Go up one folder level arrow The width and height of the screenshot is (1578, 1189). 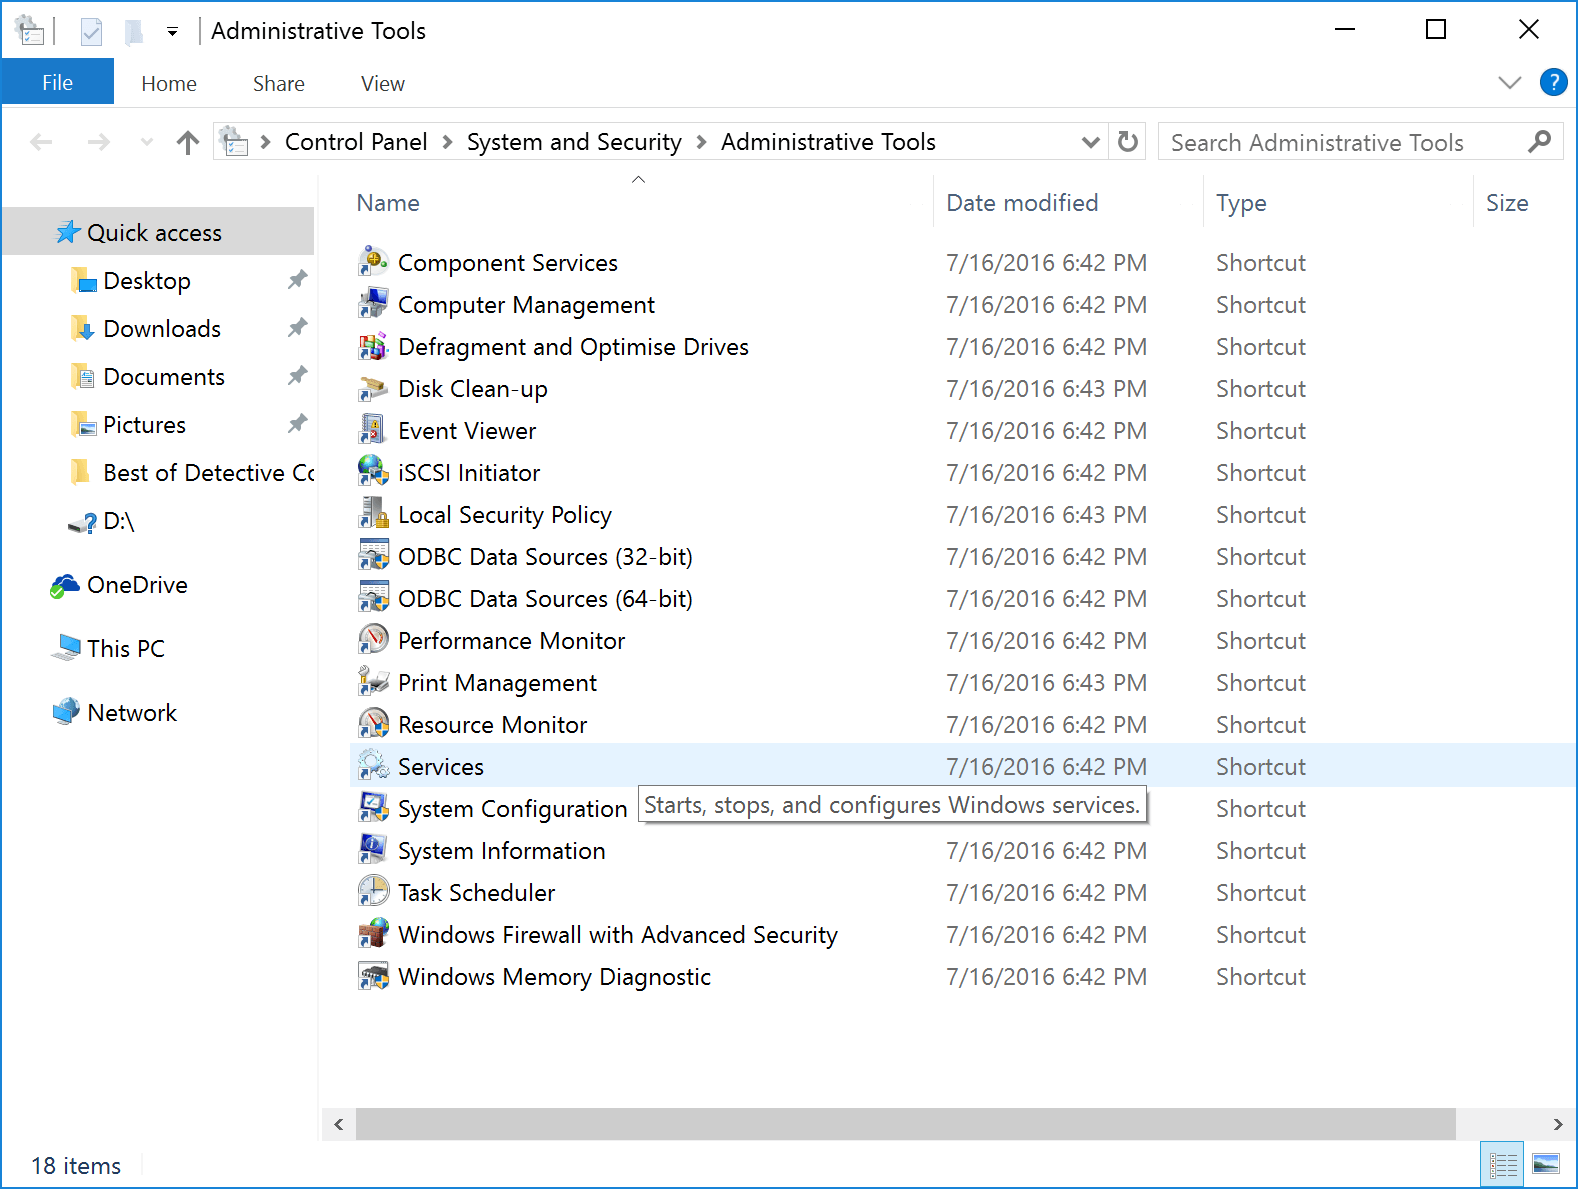coord(187,142)
